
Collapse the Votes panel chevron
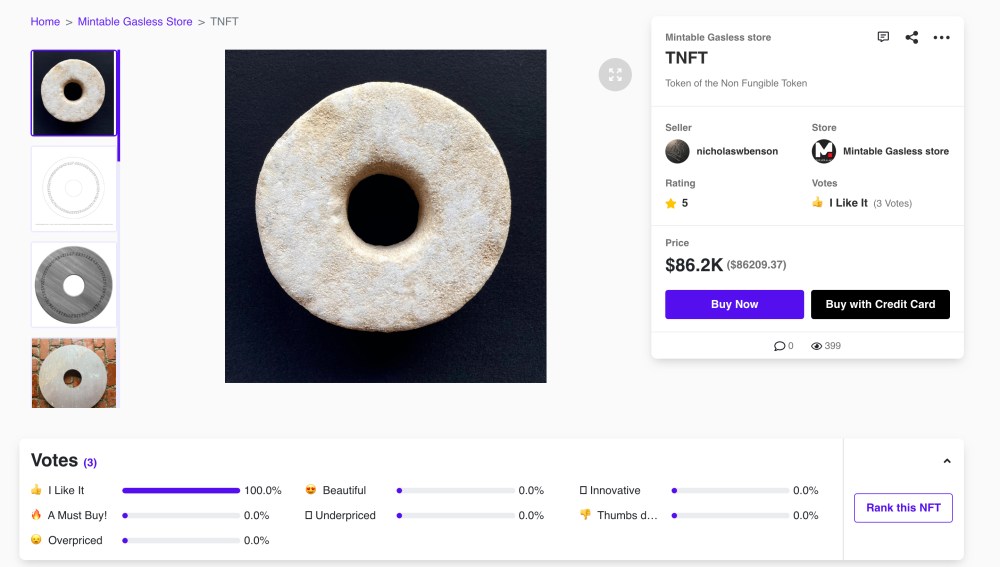[x=947, y=461]
